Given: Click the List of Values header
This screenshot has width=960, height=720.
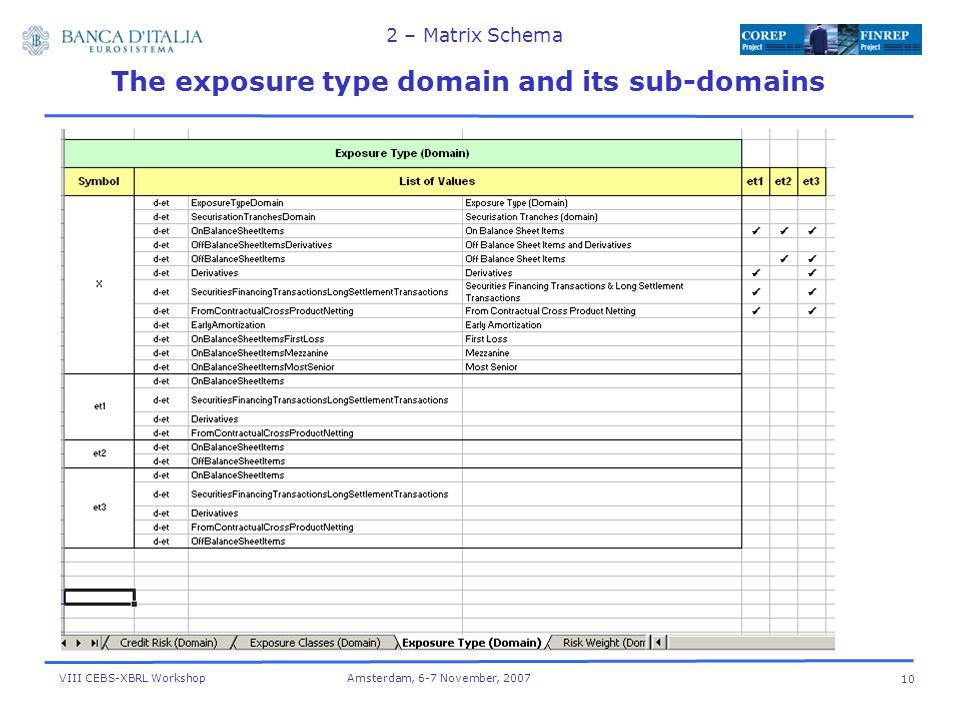Looking at the screenshot, I should tap(437, 181).
